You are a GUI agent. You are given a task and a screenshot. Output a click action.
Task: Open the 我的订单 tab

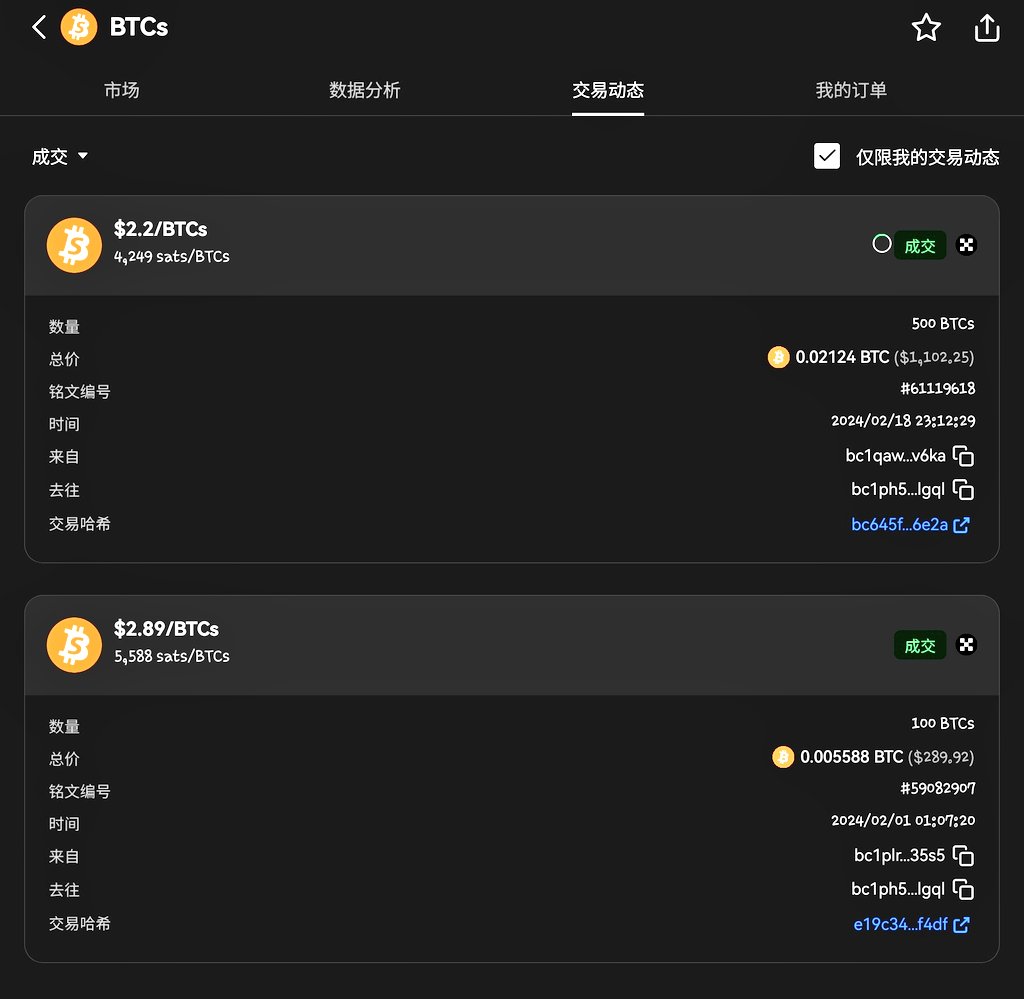[851, 90]
